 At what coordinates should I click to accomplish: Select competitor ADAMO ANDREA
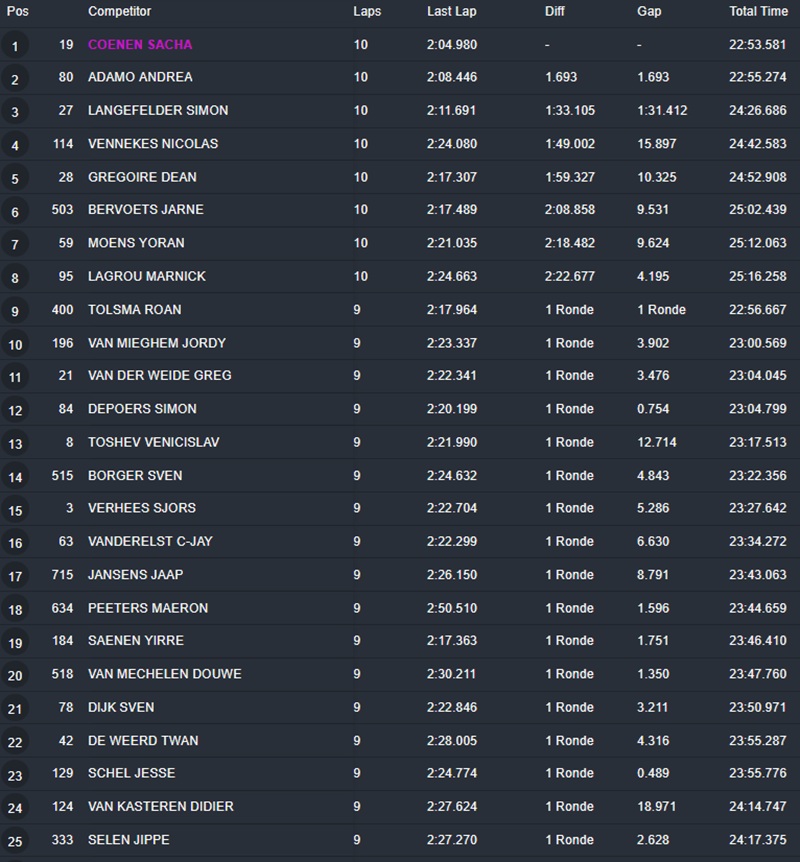[x=140, y=77]
